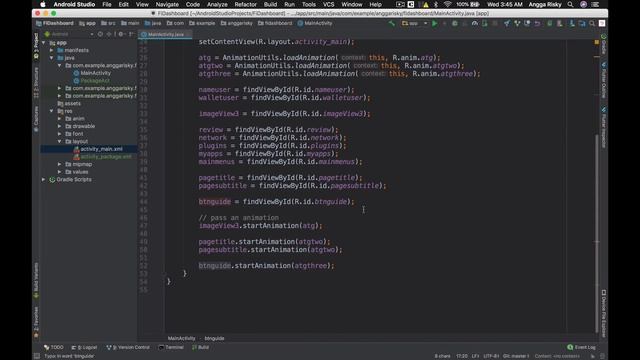Expand the anim folder
Image resolution: width=640 pixels, height=360 pixels.
pyautogui.click(x=60, y=119)
